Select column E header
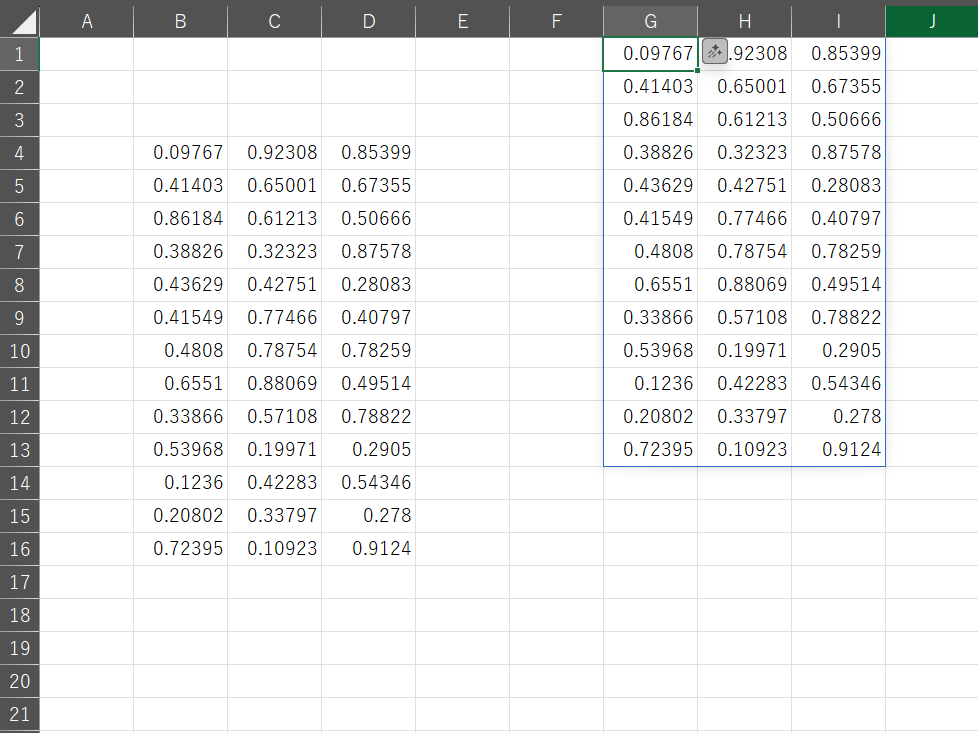978x733 pixels. pos(462,22)
